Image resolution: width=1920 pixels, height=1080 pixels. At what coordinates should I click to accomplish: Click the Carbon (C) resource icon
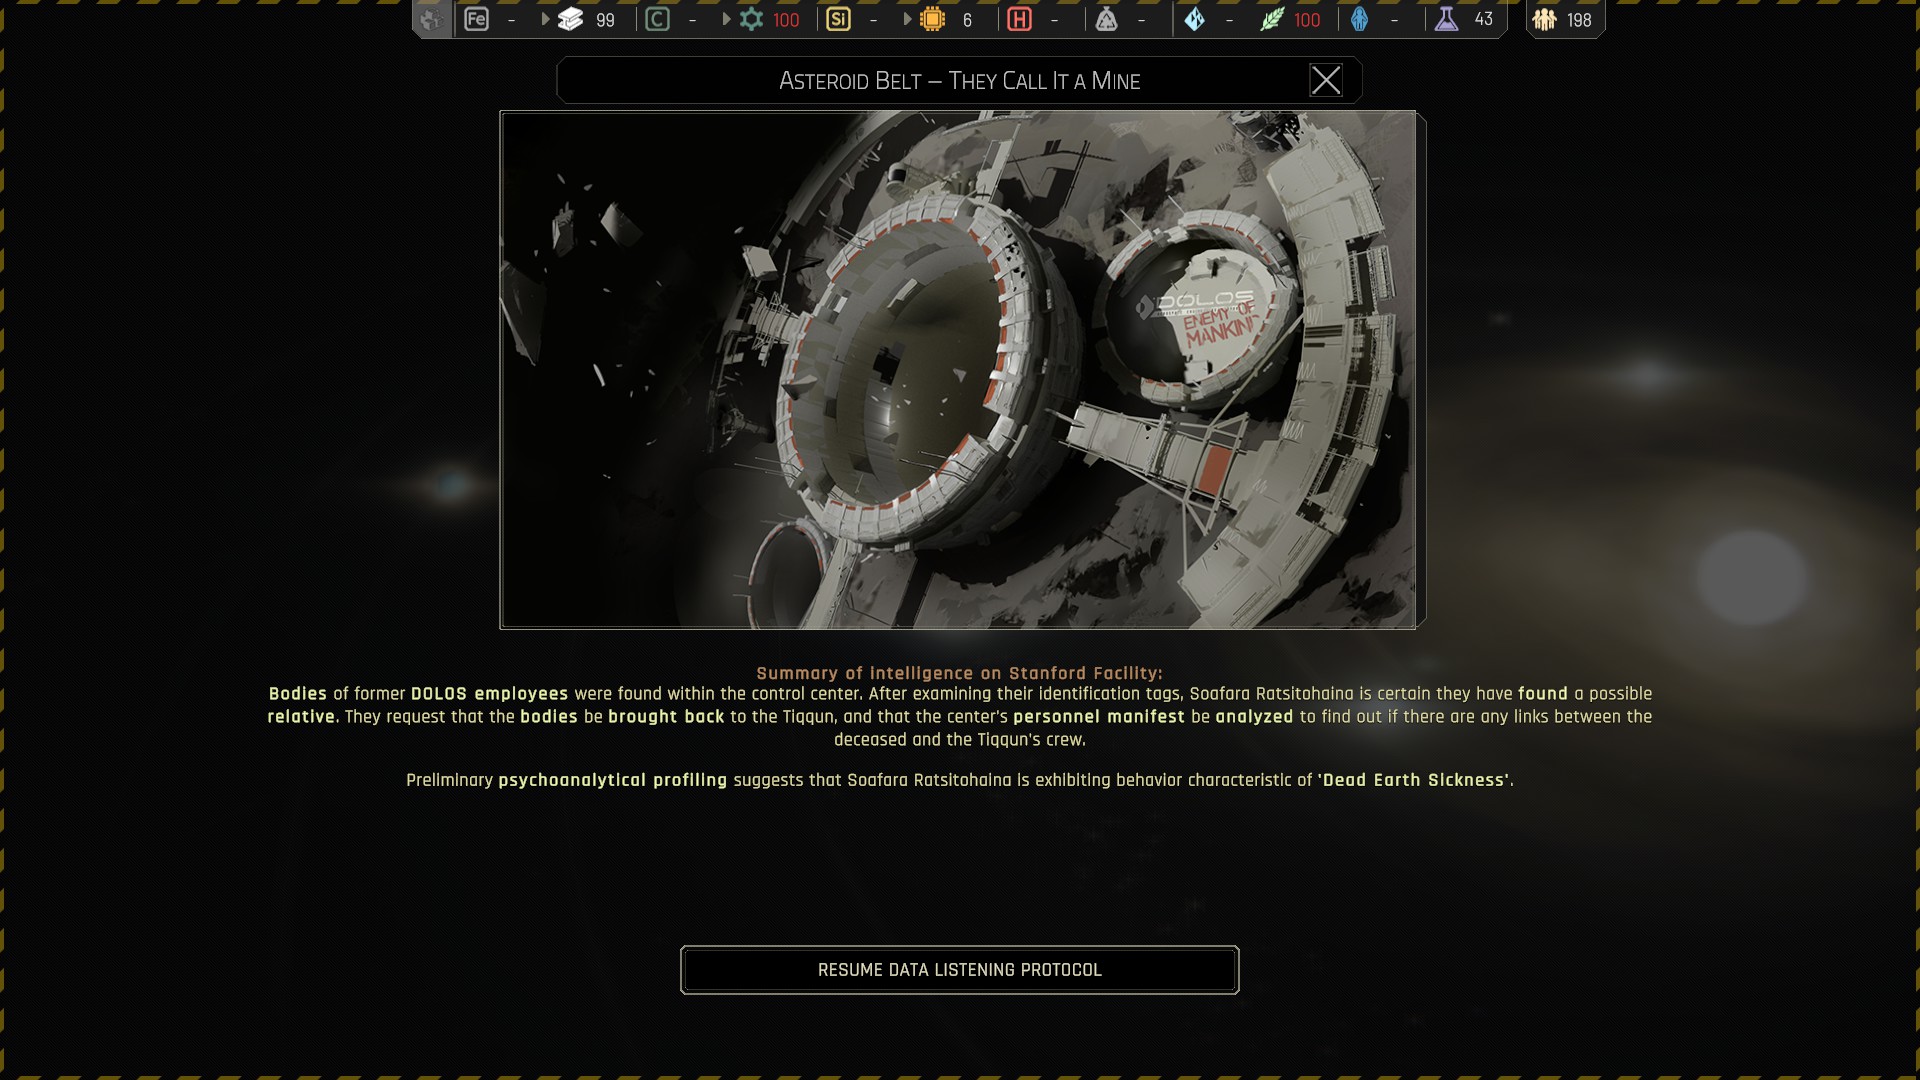click(x=657, y=19)
